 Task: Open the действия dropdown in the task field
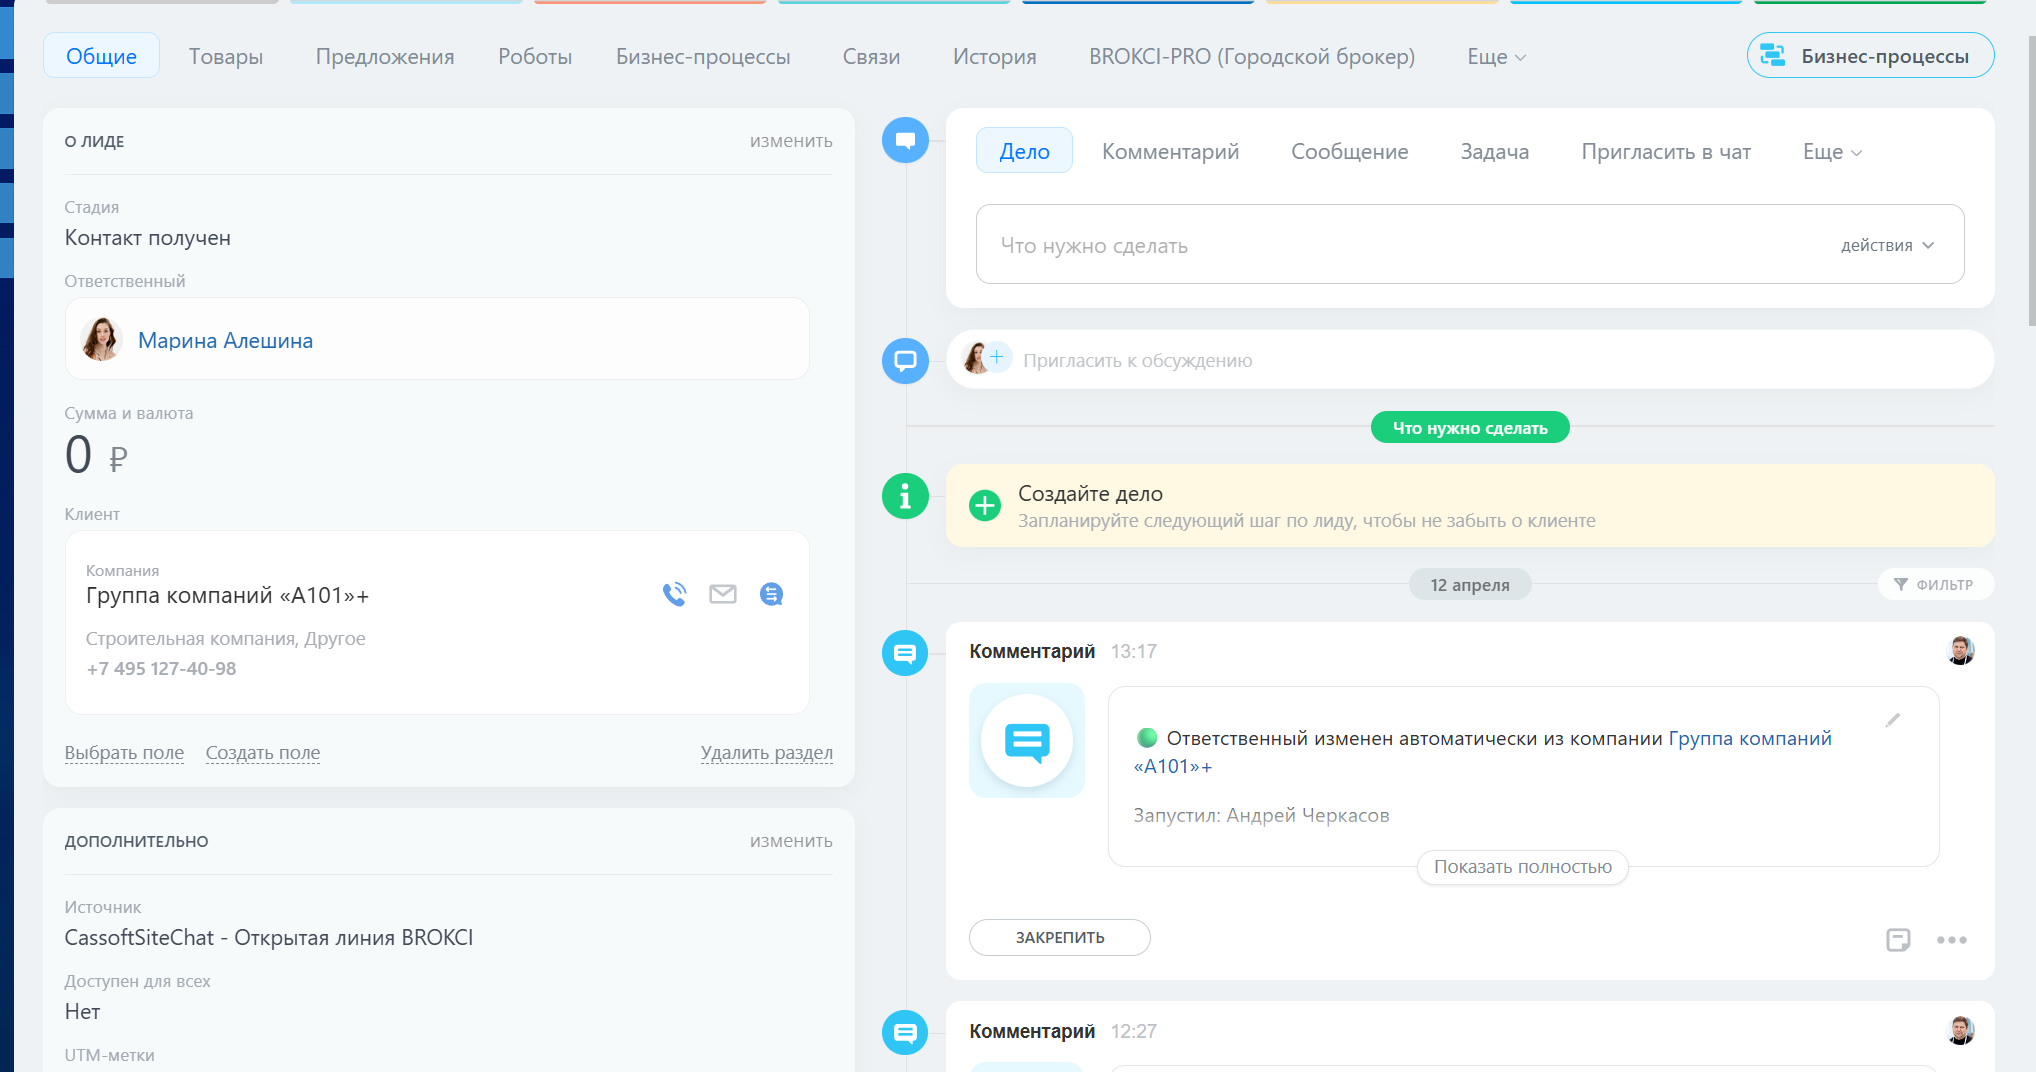(1887, 245)
